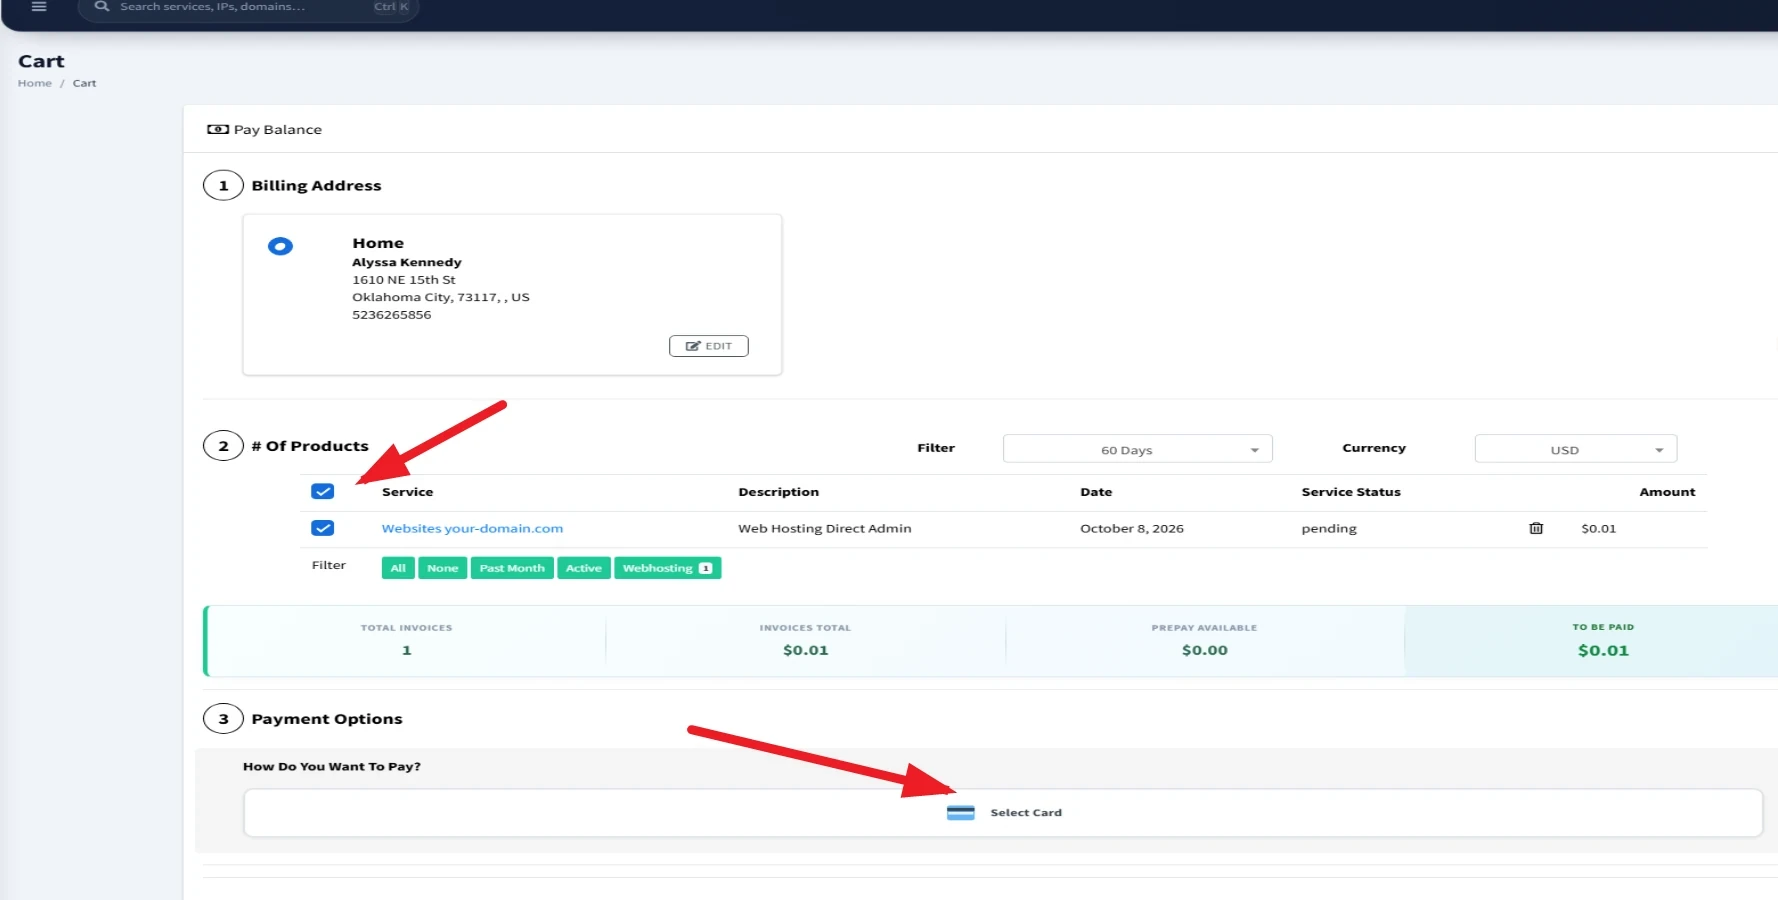Apply the All filter tag

tap(398, 568)
